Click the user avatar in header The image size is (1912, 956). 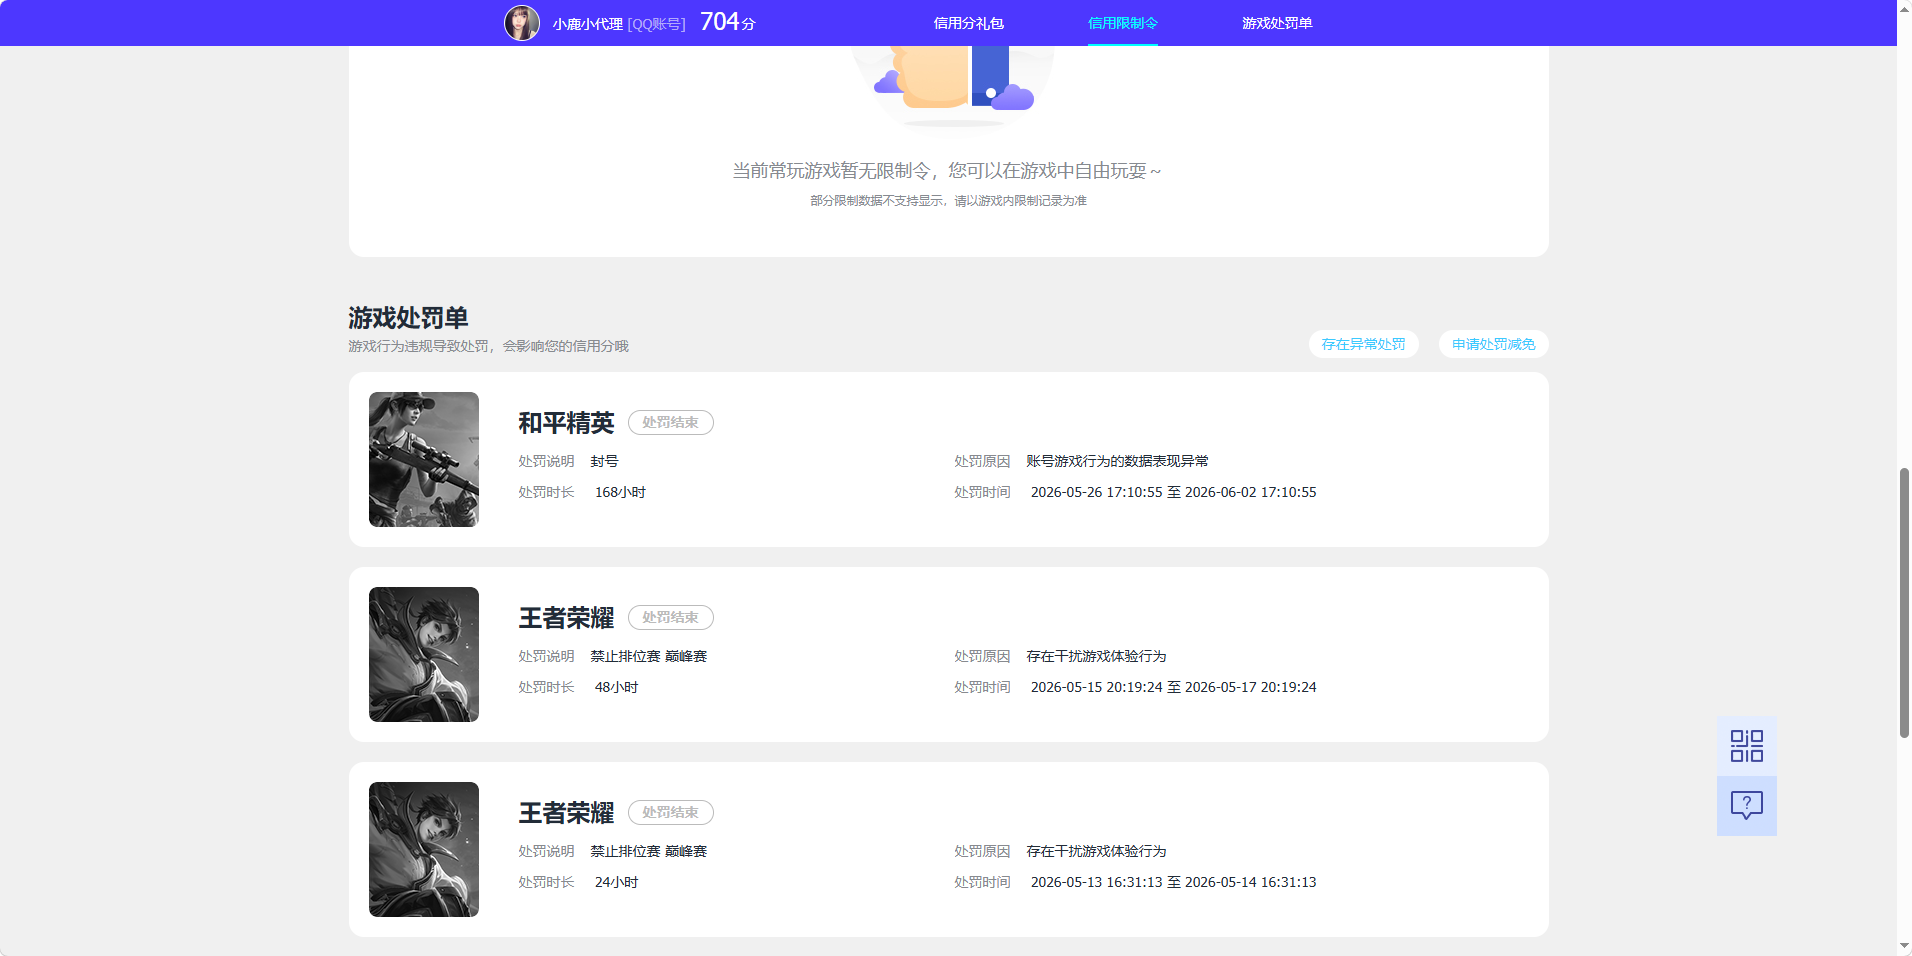[x=521, y=22]
